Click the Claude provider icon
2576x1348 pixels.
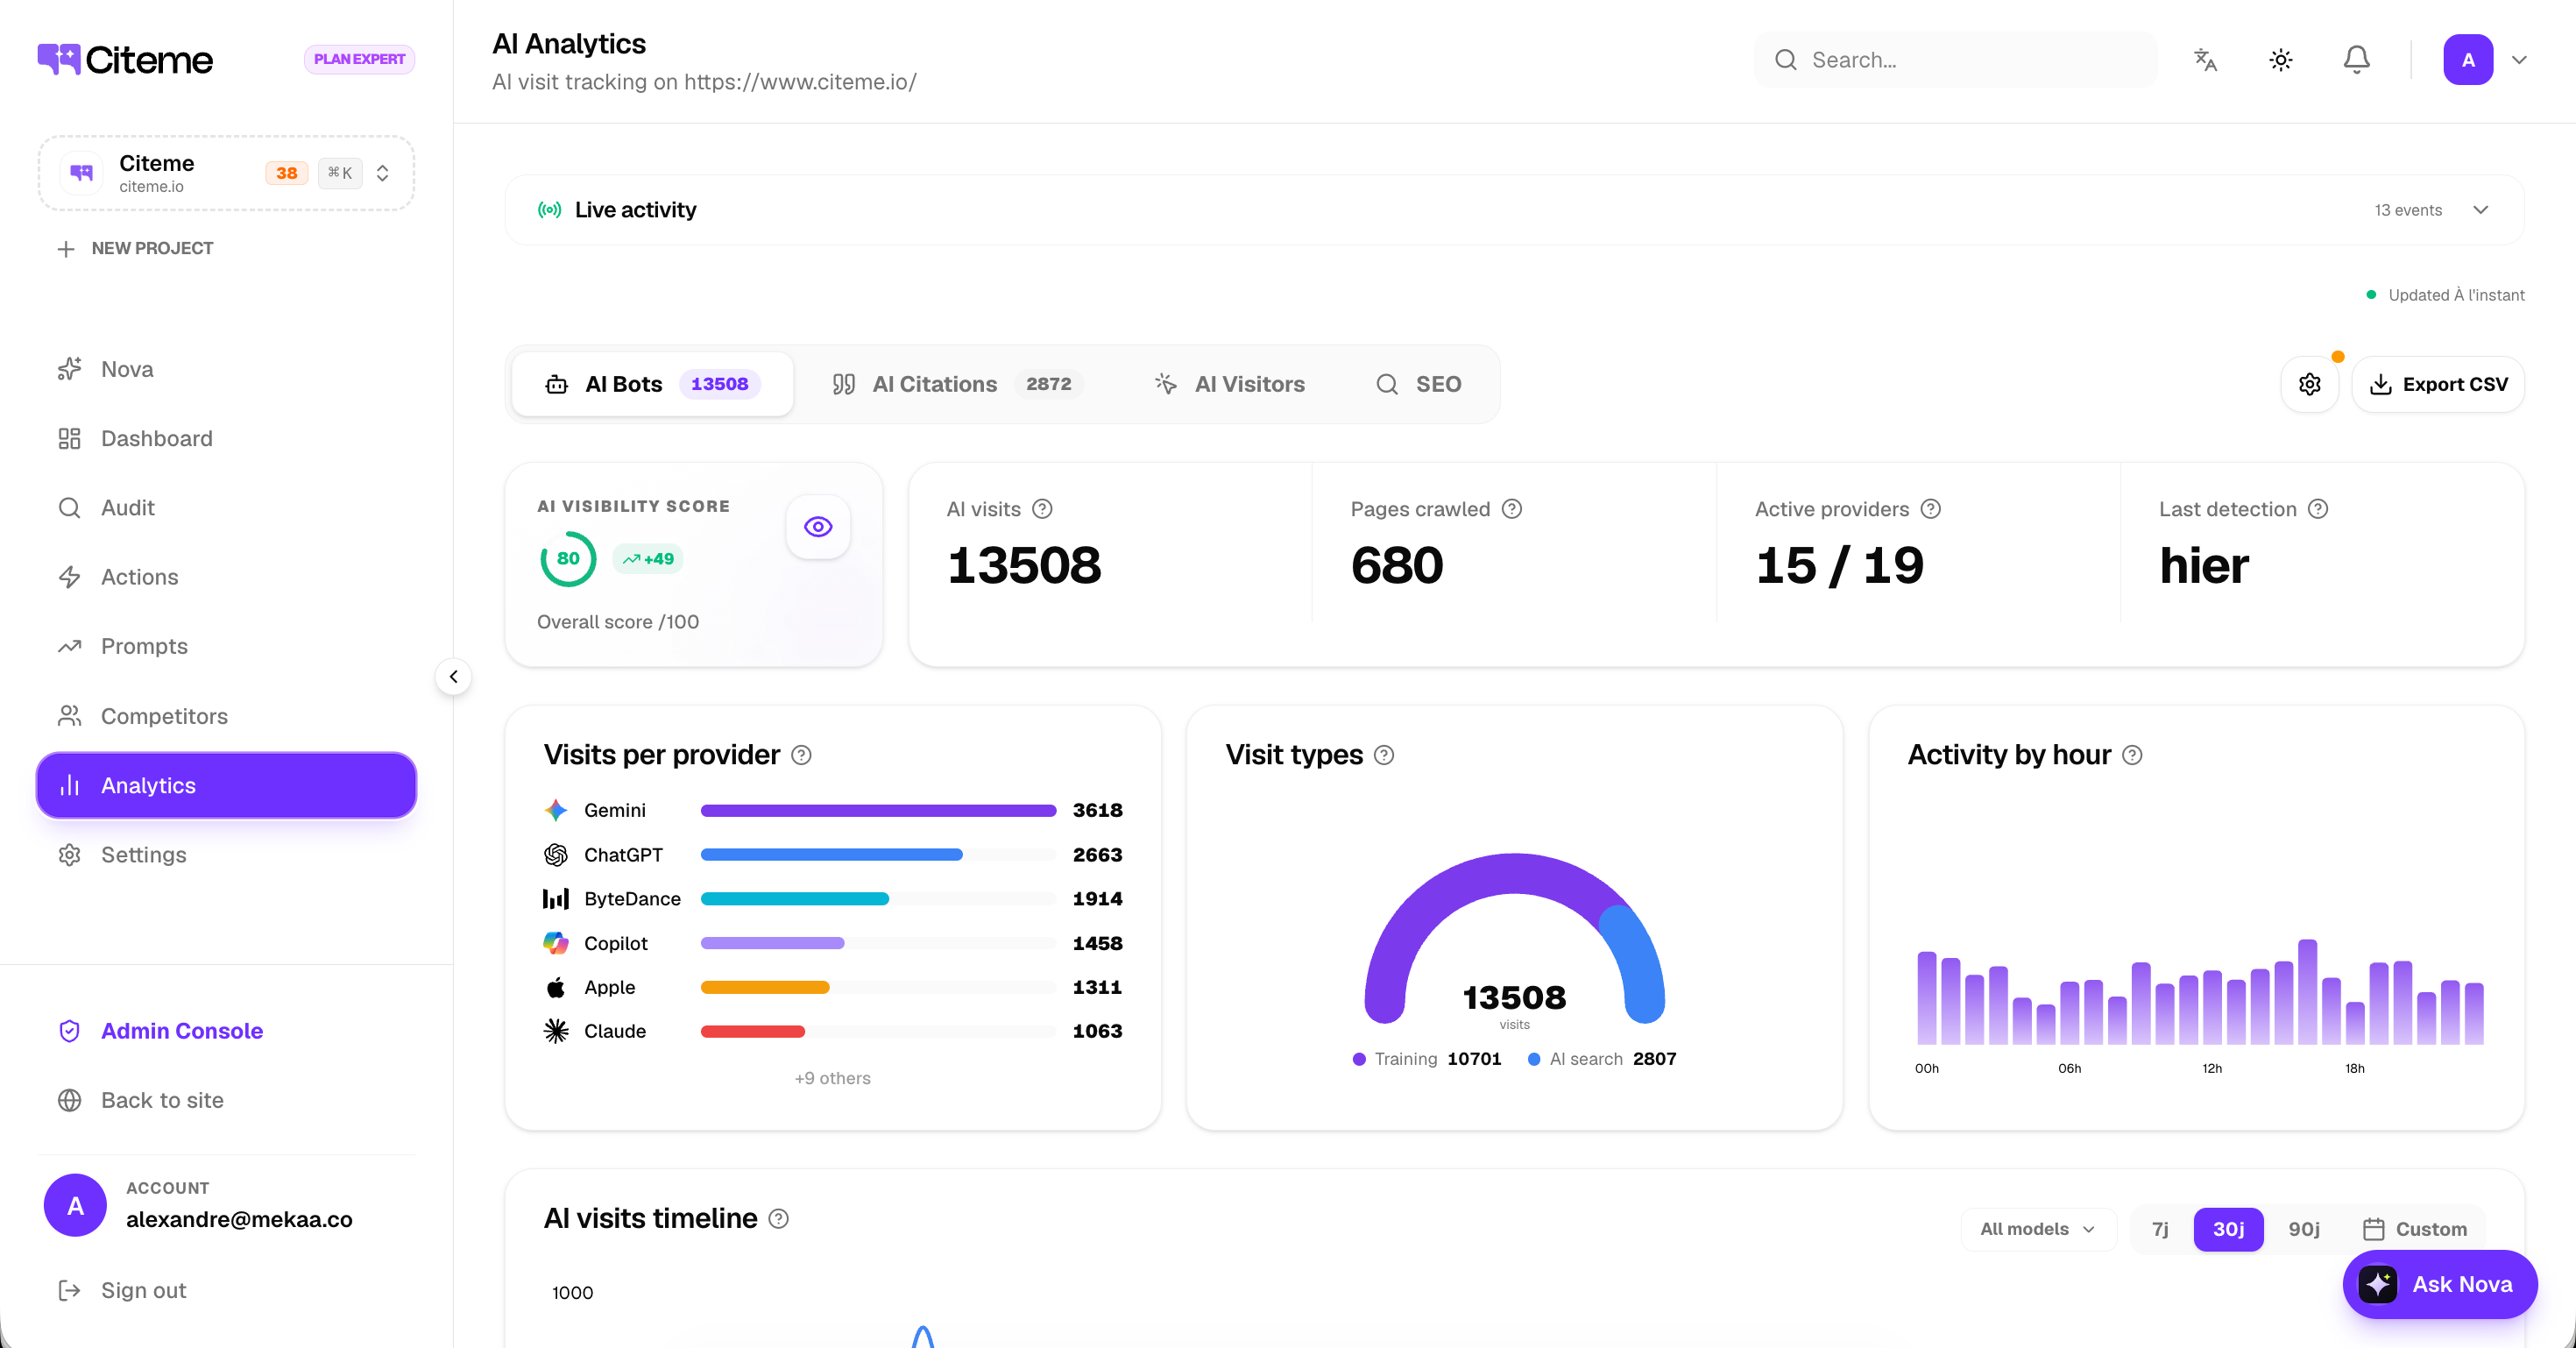pos(556,1031)
